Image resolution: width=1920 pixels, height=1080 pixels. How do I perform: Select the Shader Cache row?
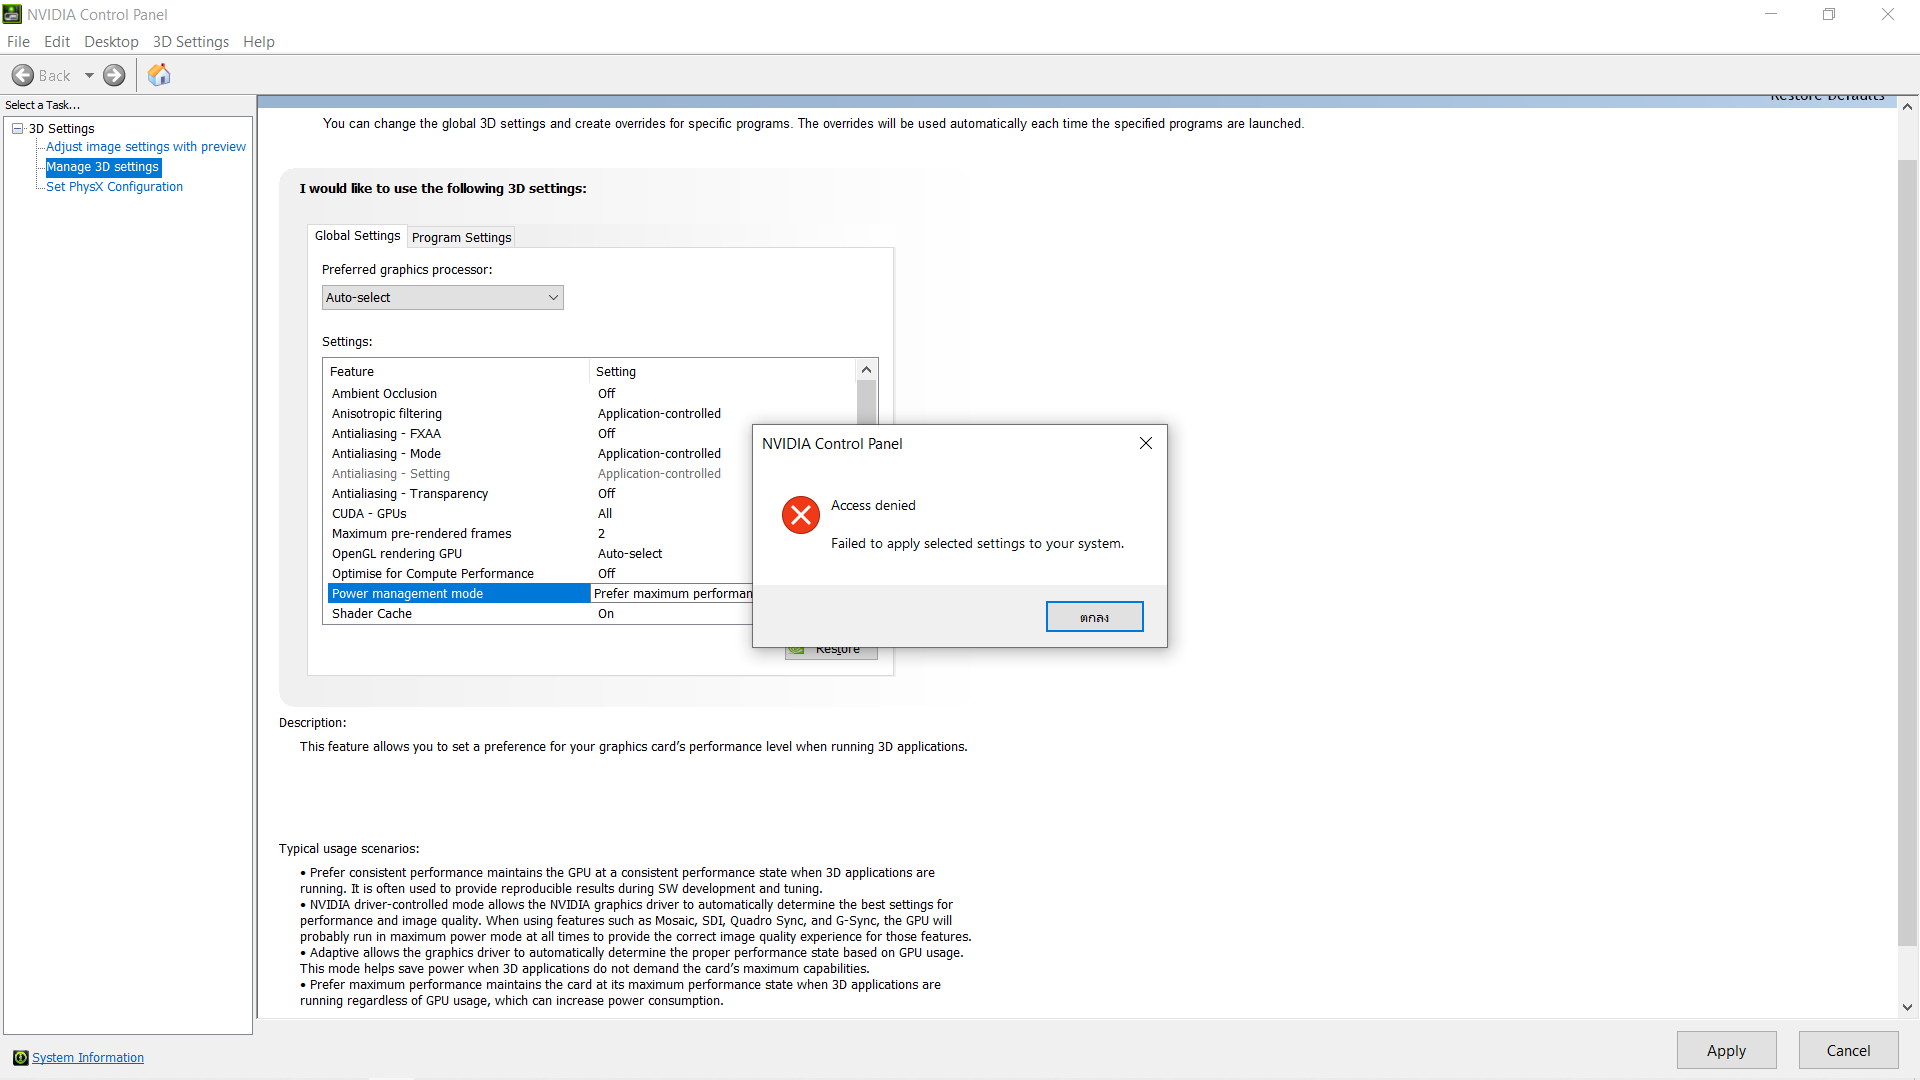pos(539,614)
